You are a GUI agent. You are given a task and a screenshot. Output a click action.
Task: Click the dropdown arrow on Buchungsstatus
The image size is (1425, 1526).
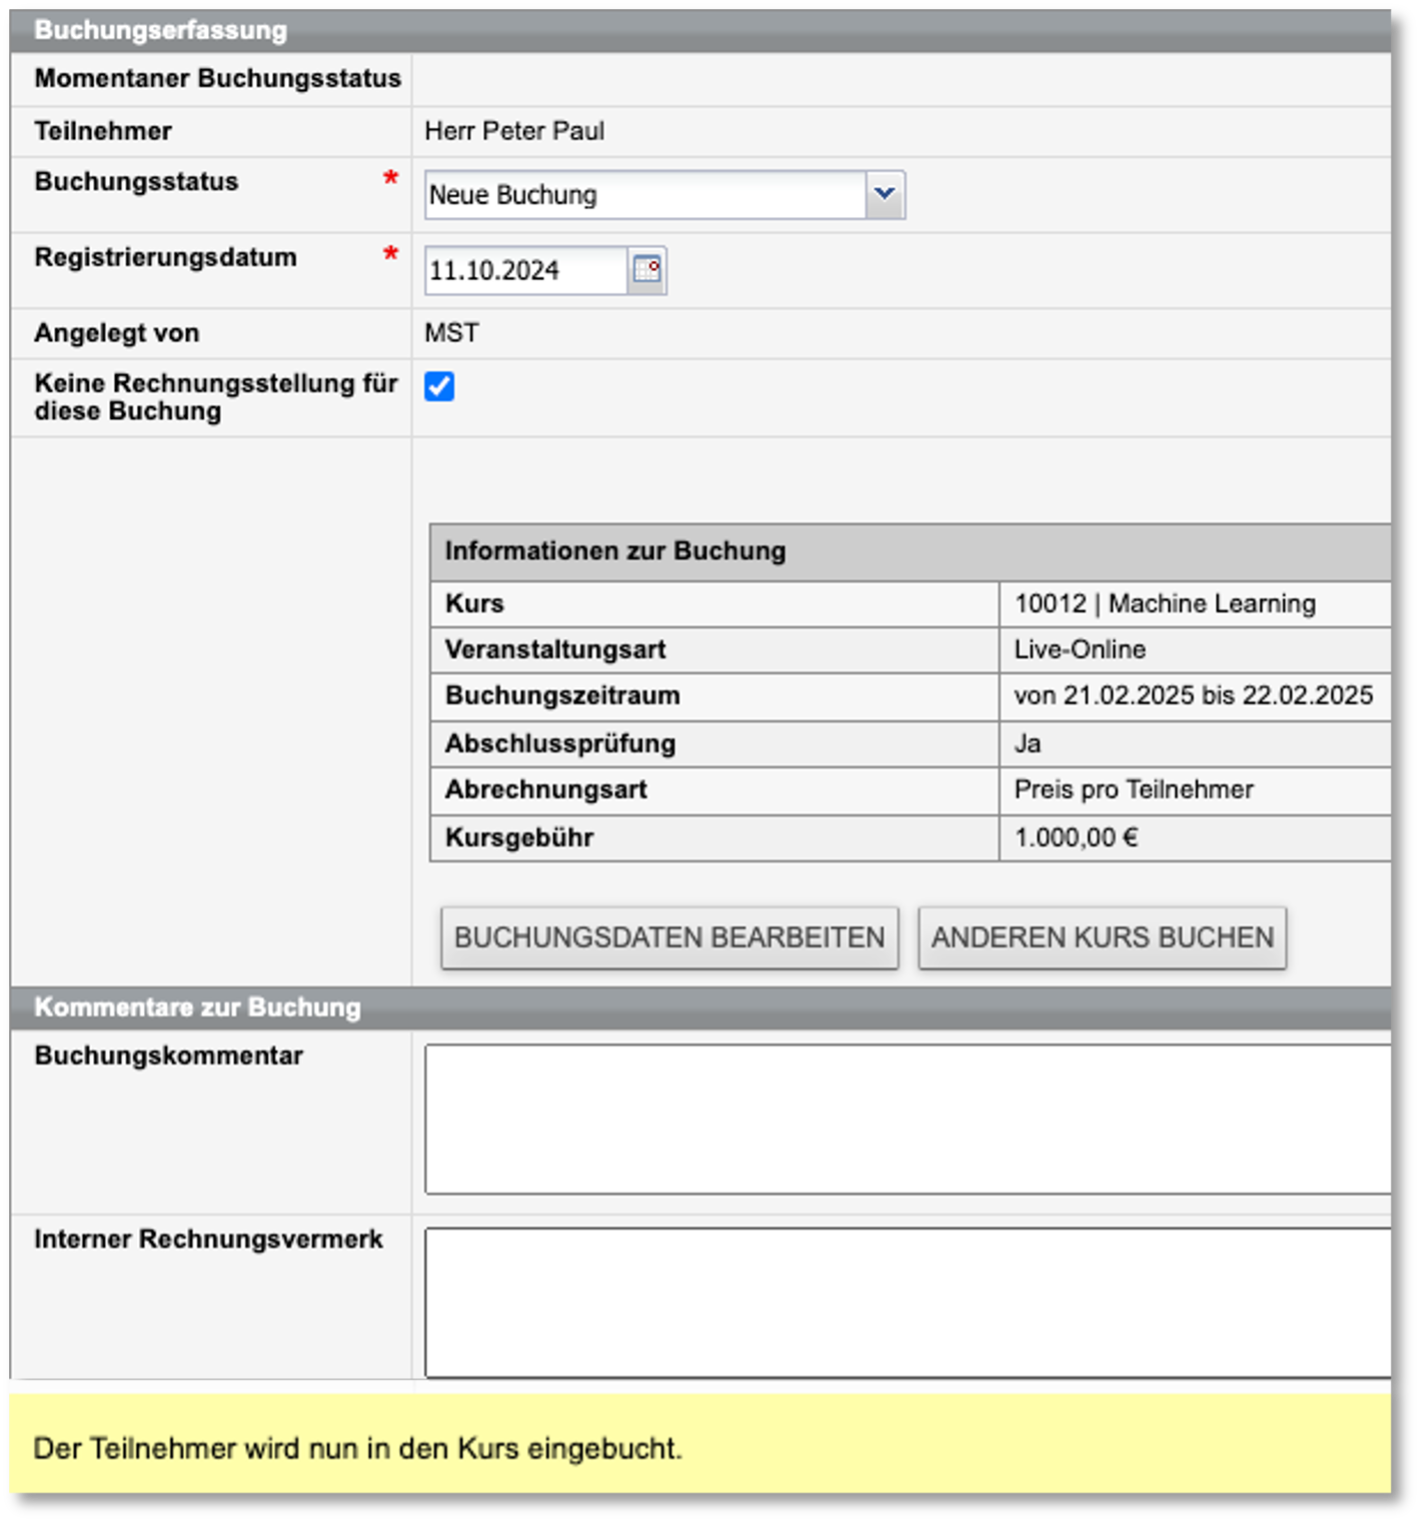tap(884, 193)
